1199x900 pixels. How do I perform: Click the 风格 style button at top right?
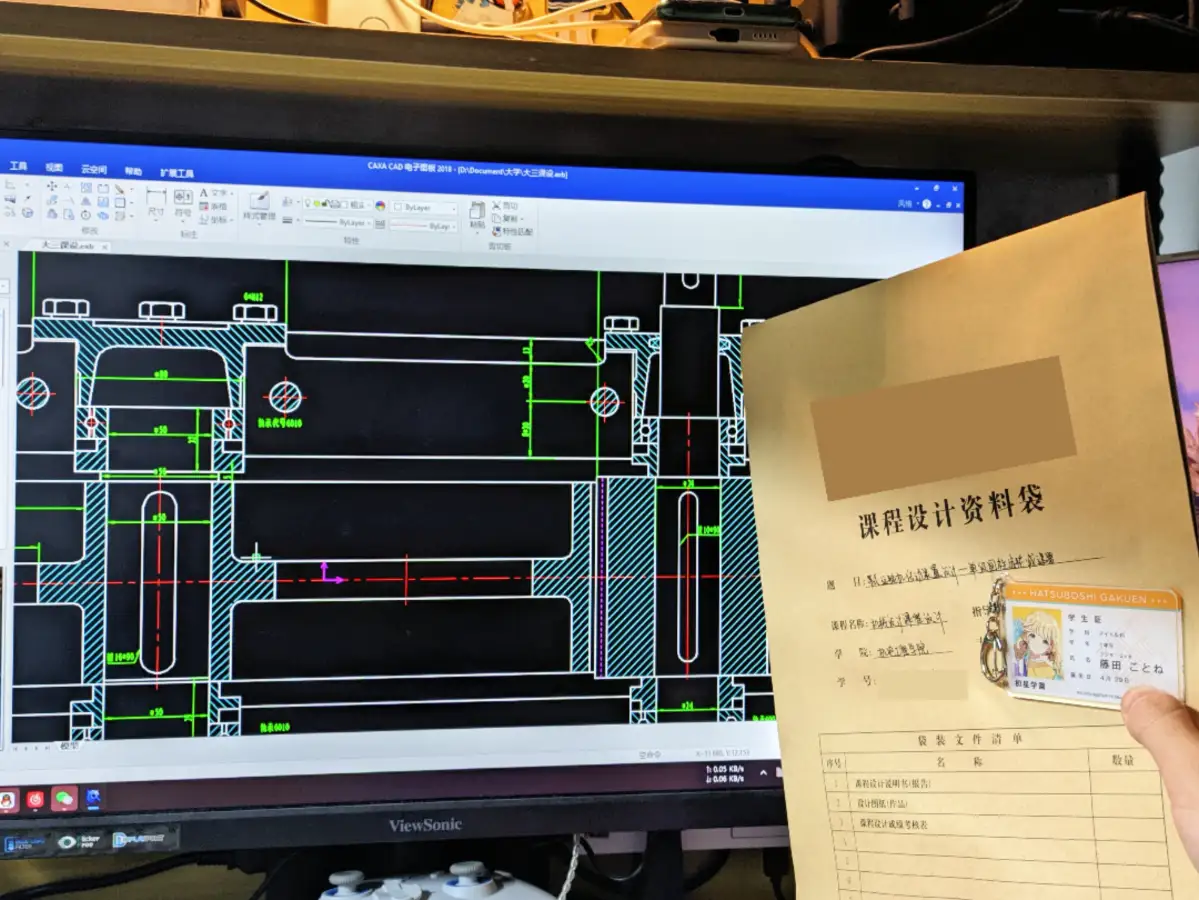(905, 203)
